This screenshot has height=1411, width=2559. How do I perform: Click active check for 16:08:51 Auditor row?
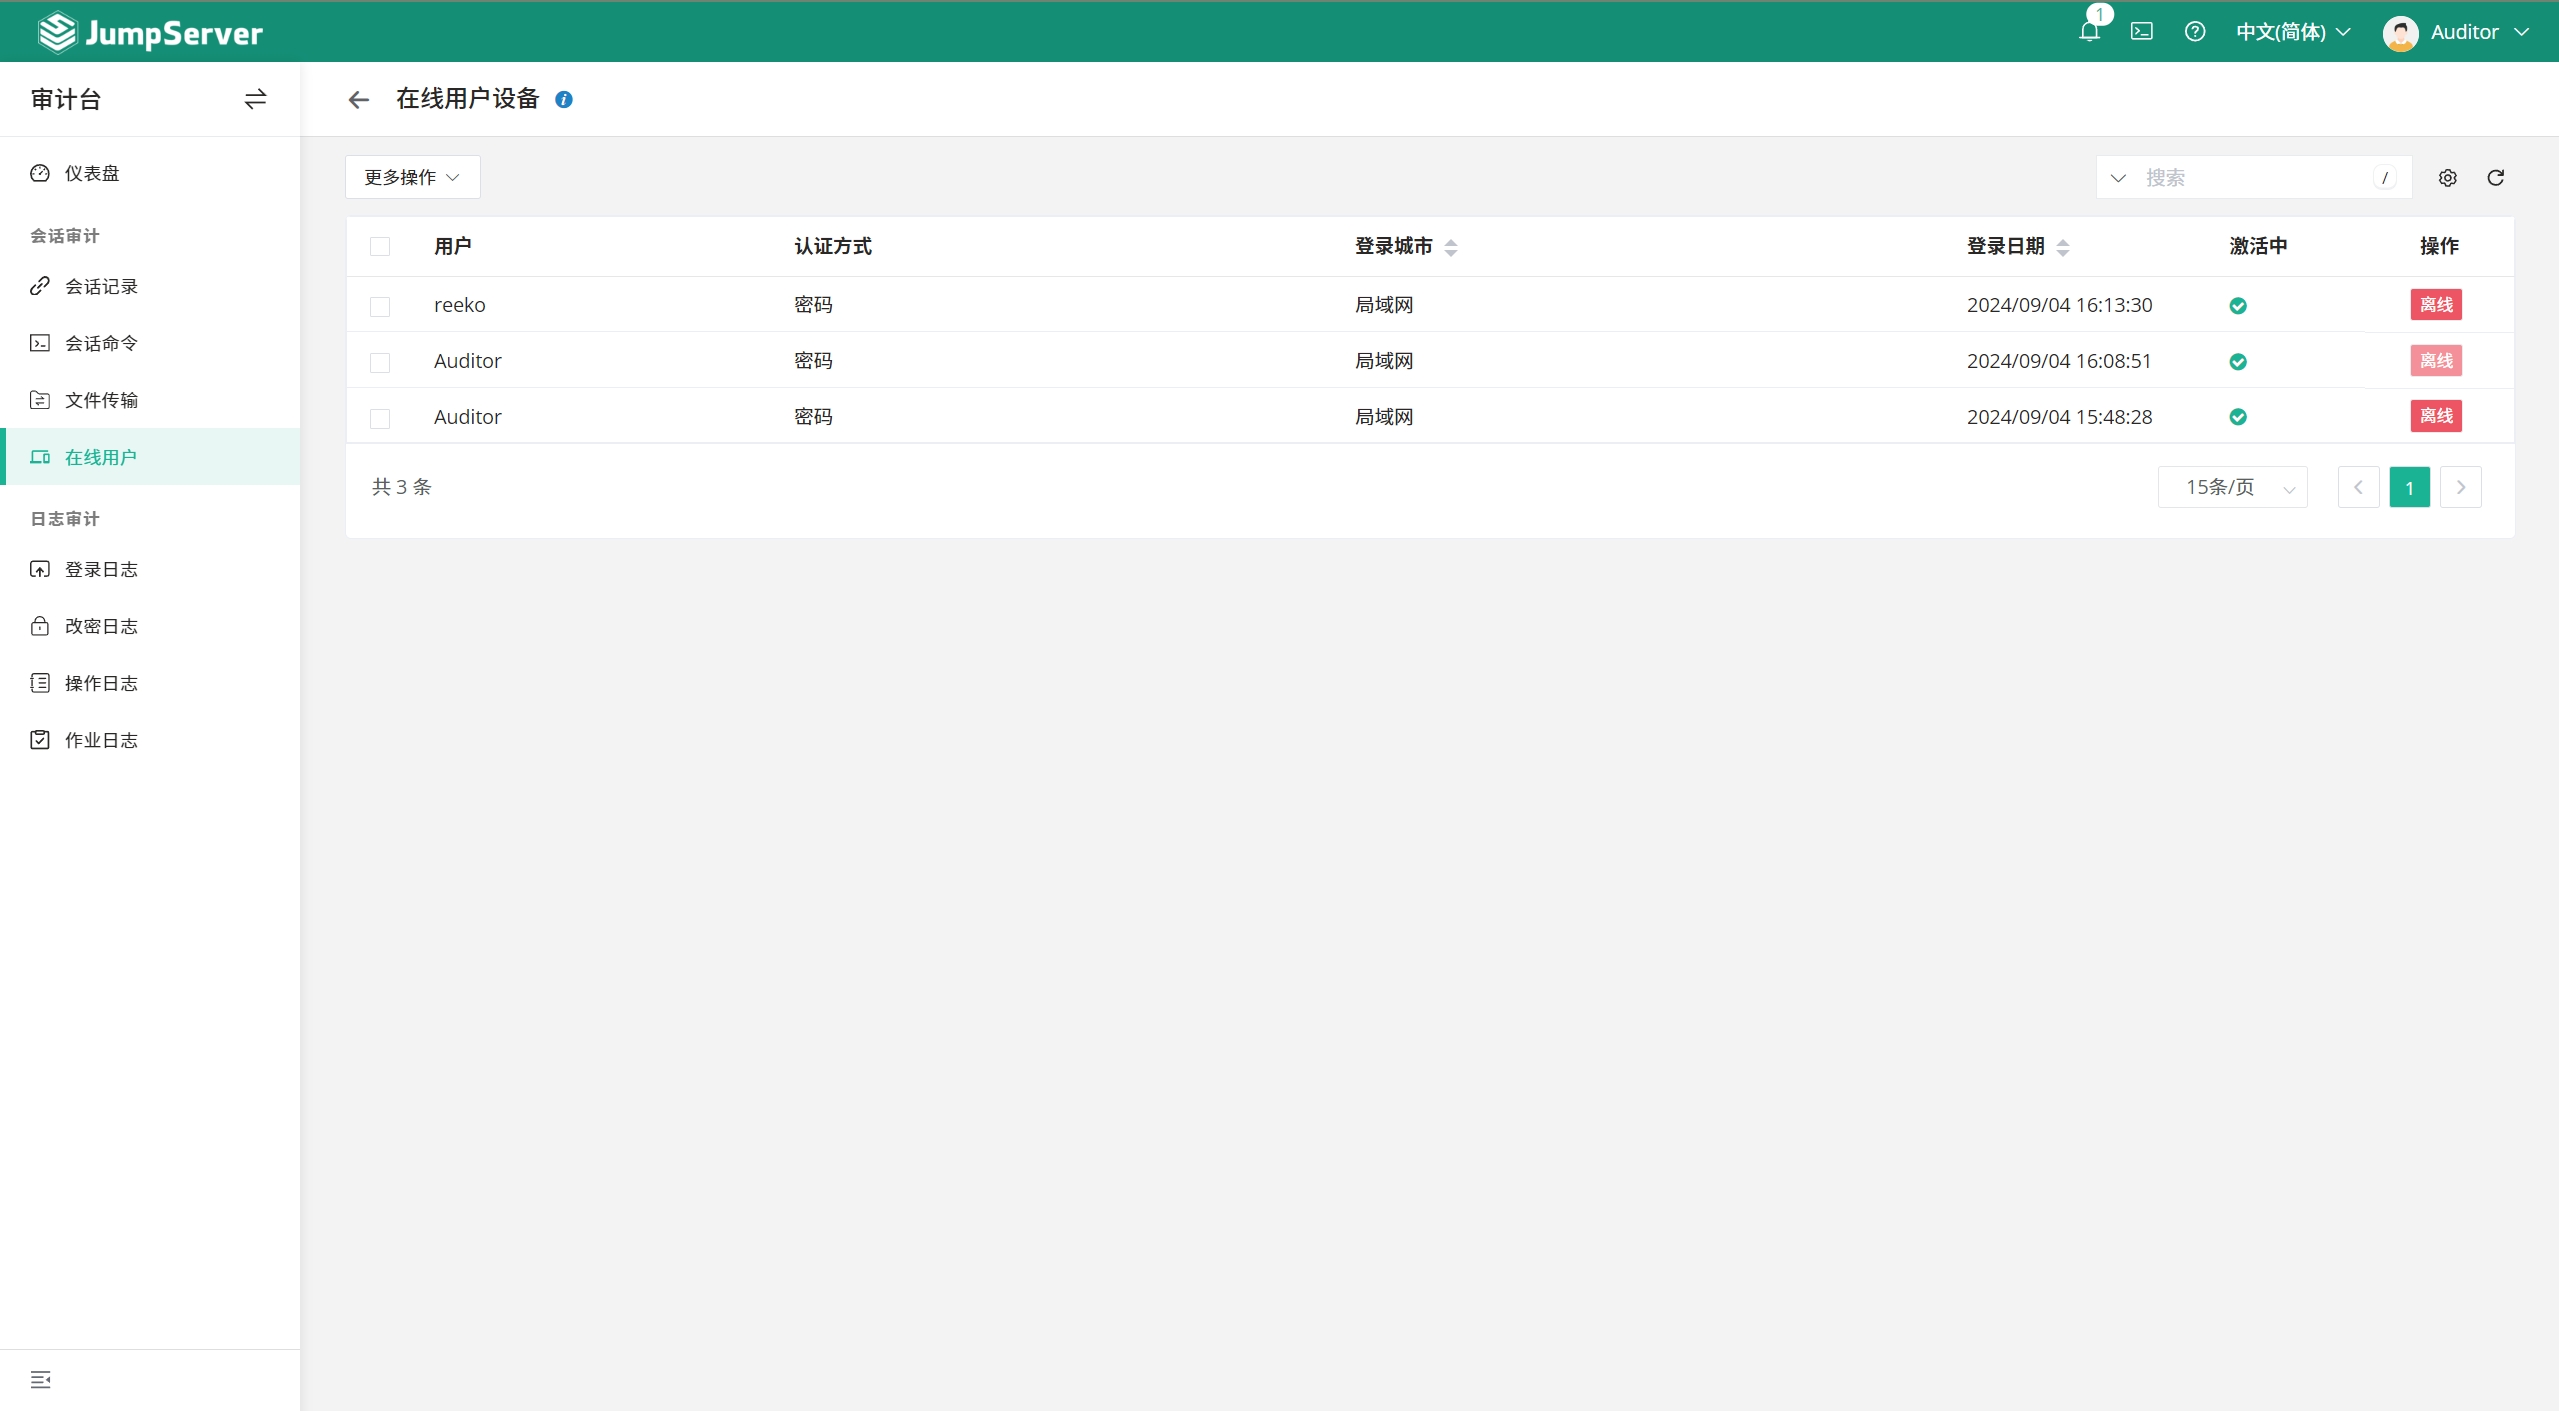point(2238,362)
